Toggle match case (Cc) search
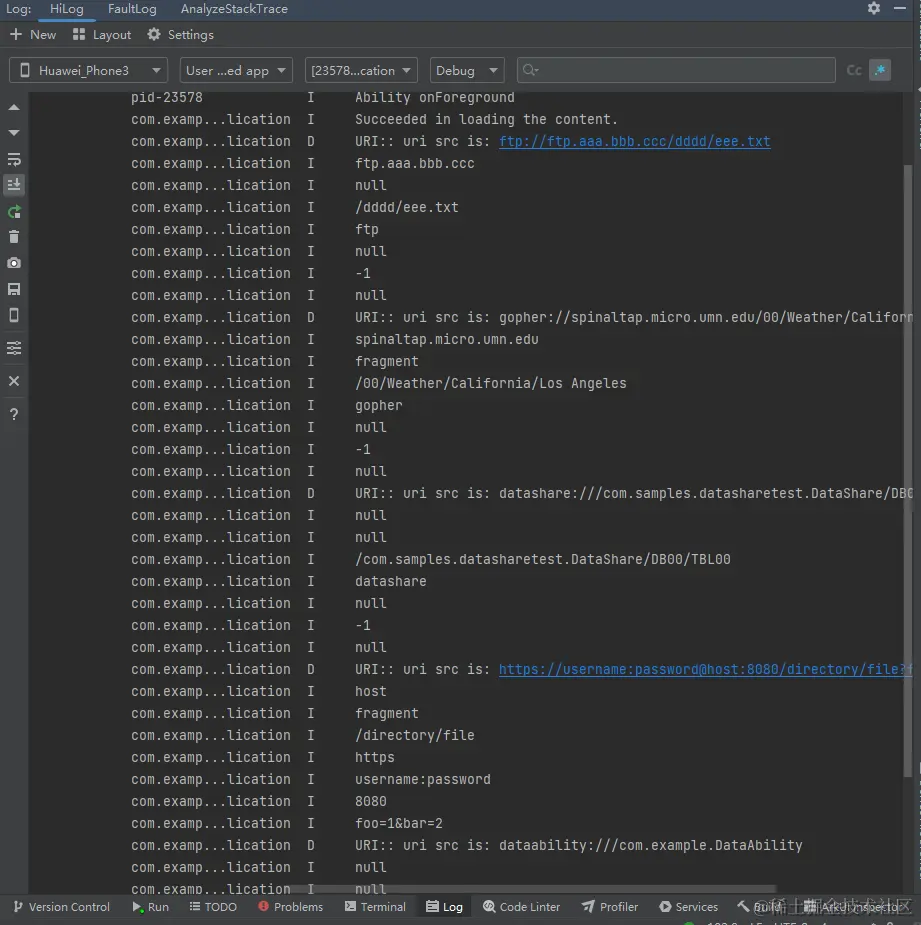This screenshot has width=921, height=925. (854, 70)
